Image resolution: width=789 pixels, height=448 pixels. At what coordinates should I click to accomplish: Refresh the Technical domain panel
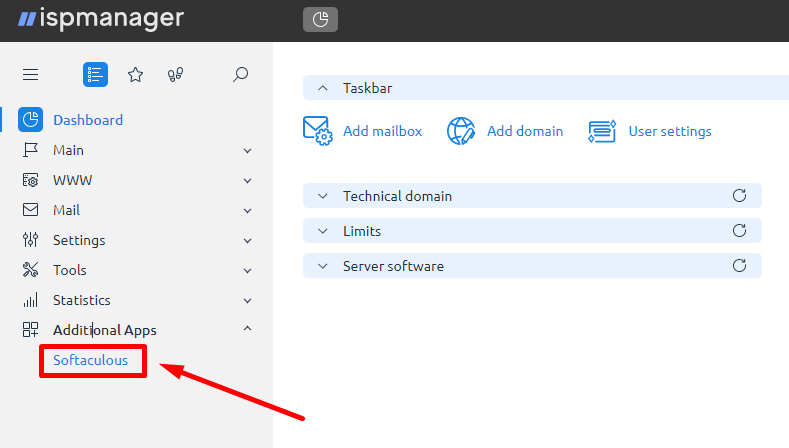pyautogui.click(x=739, y=195)
